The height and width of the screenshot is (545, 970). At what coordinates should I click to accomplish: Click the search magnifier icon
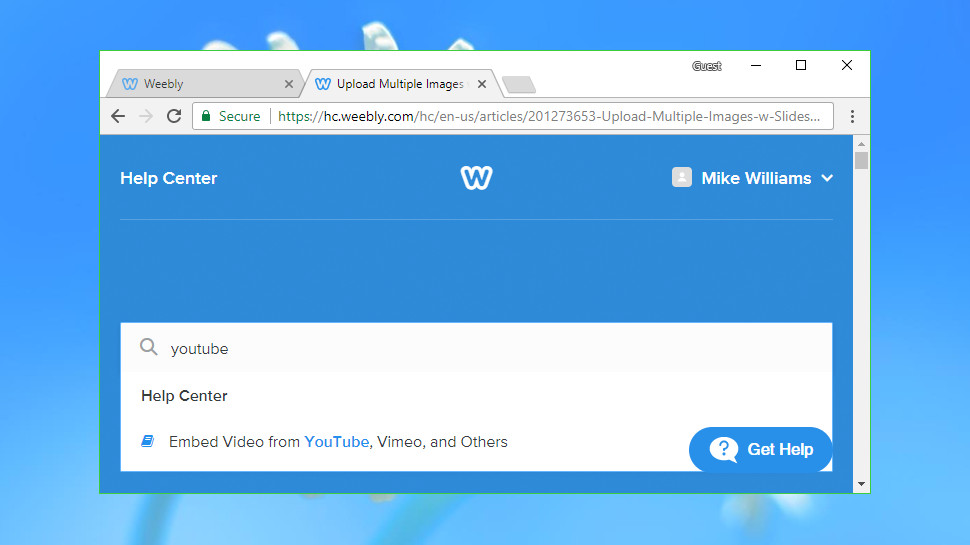tap(149, 348)
